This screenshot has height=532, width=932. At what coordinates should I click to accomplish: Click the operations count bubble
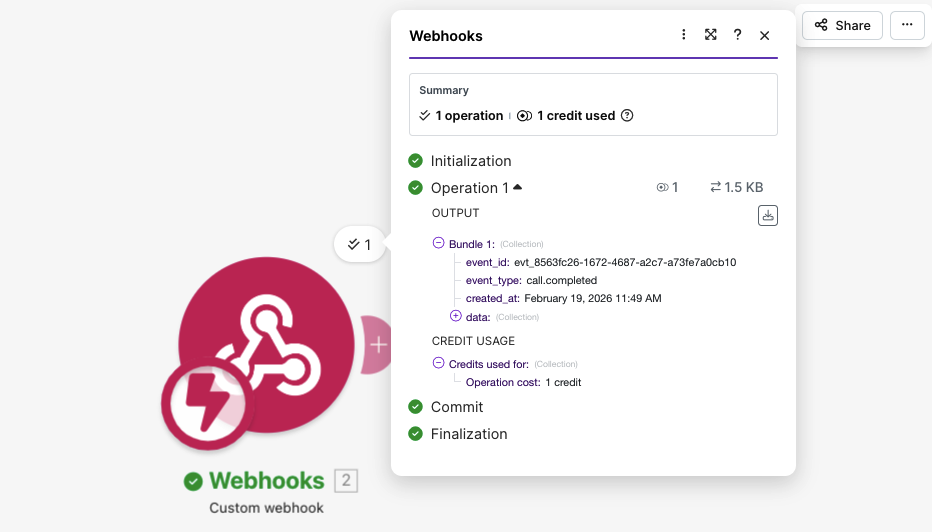[x=359, y=244]
